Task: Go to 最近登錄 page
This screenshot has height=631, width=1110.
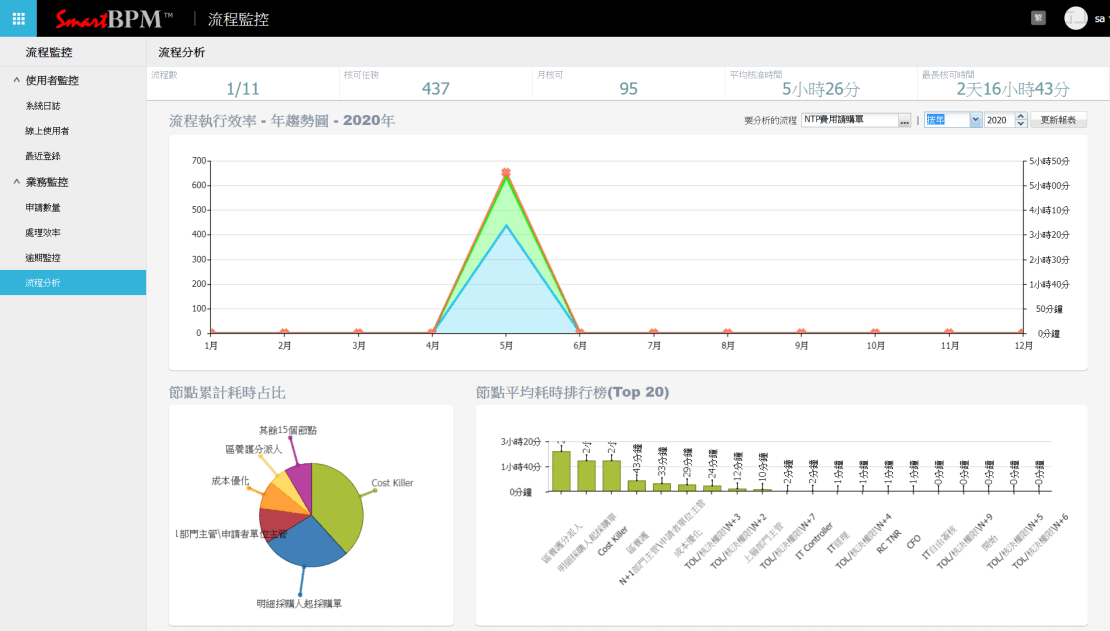Action: pos(43,156)
